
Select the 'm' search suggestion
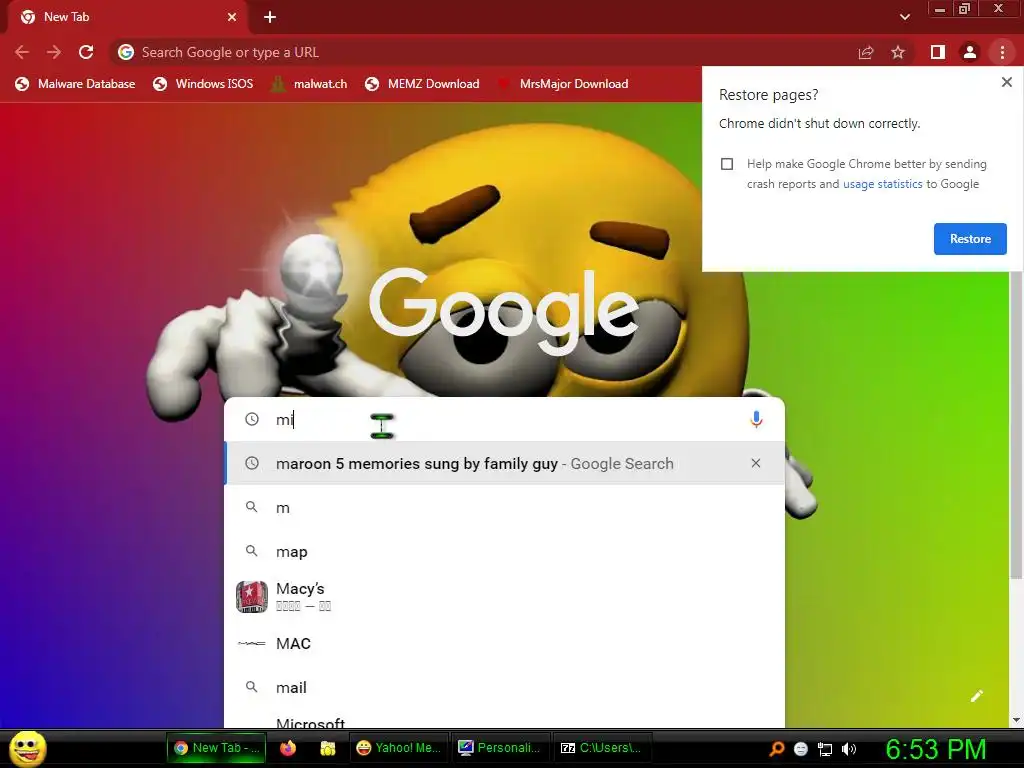pyautogui.click(x=504, y=507)
